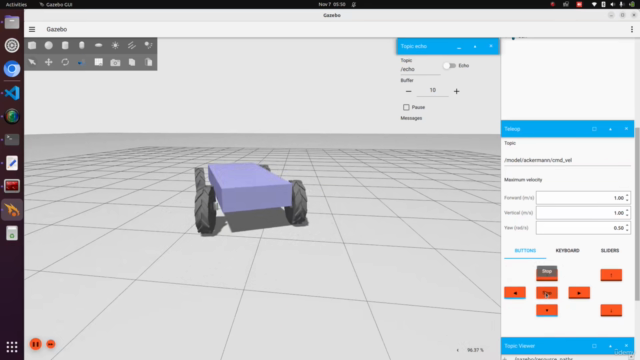
Task: Open the Trash from the dock
Action: (x=12, y=233)
